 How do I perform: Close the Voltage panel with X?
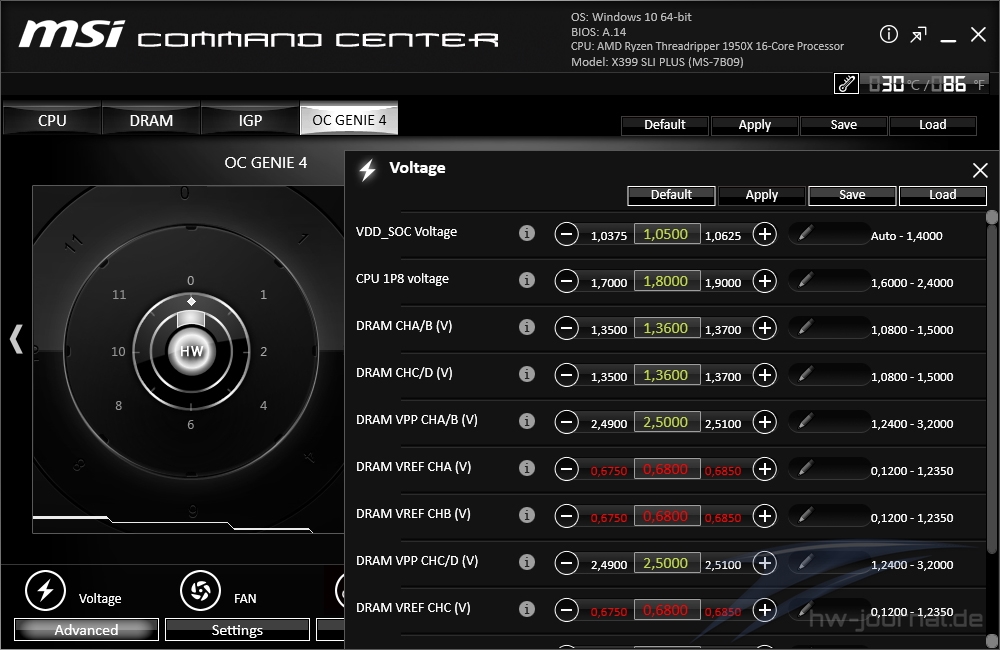tap(980, 170)
